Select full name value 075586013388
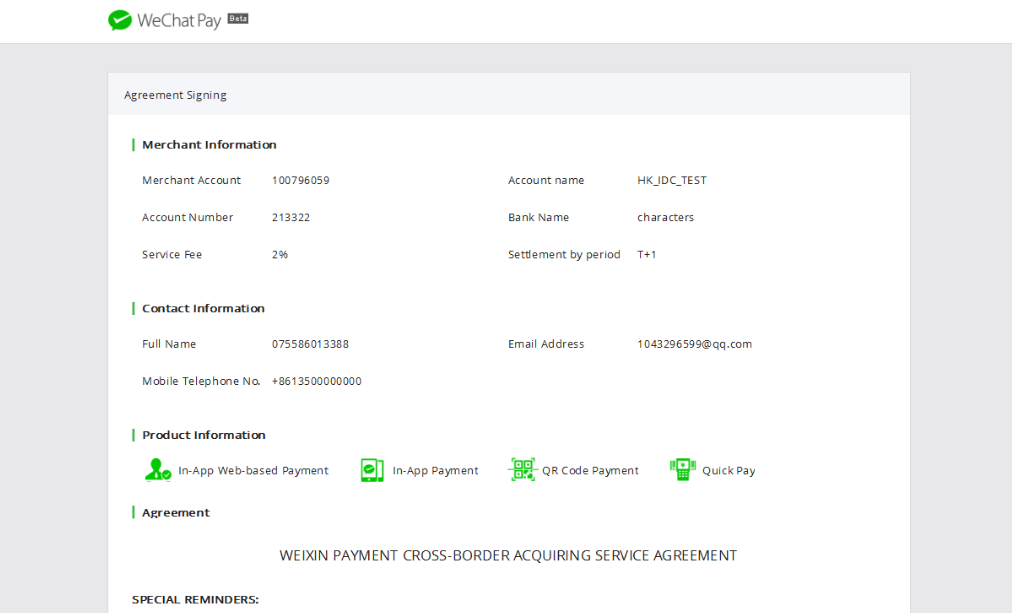The image size is (1012, 613). click(310, 344)
